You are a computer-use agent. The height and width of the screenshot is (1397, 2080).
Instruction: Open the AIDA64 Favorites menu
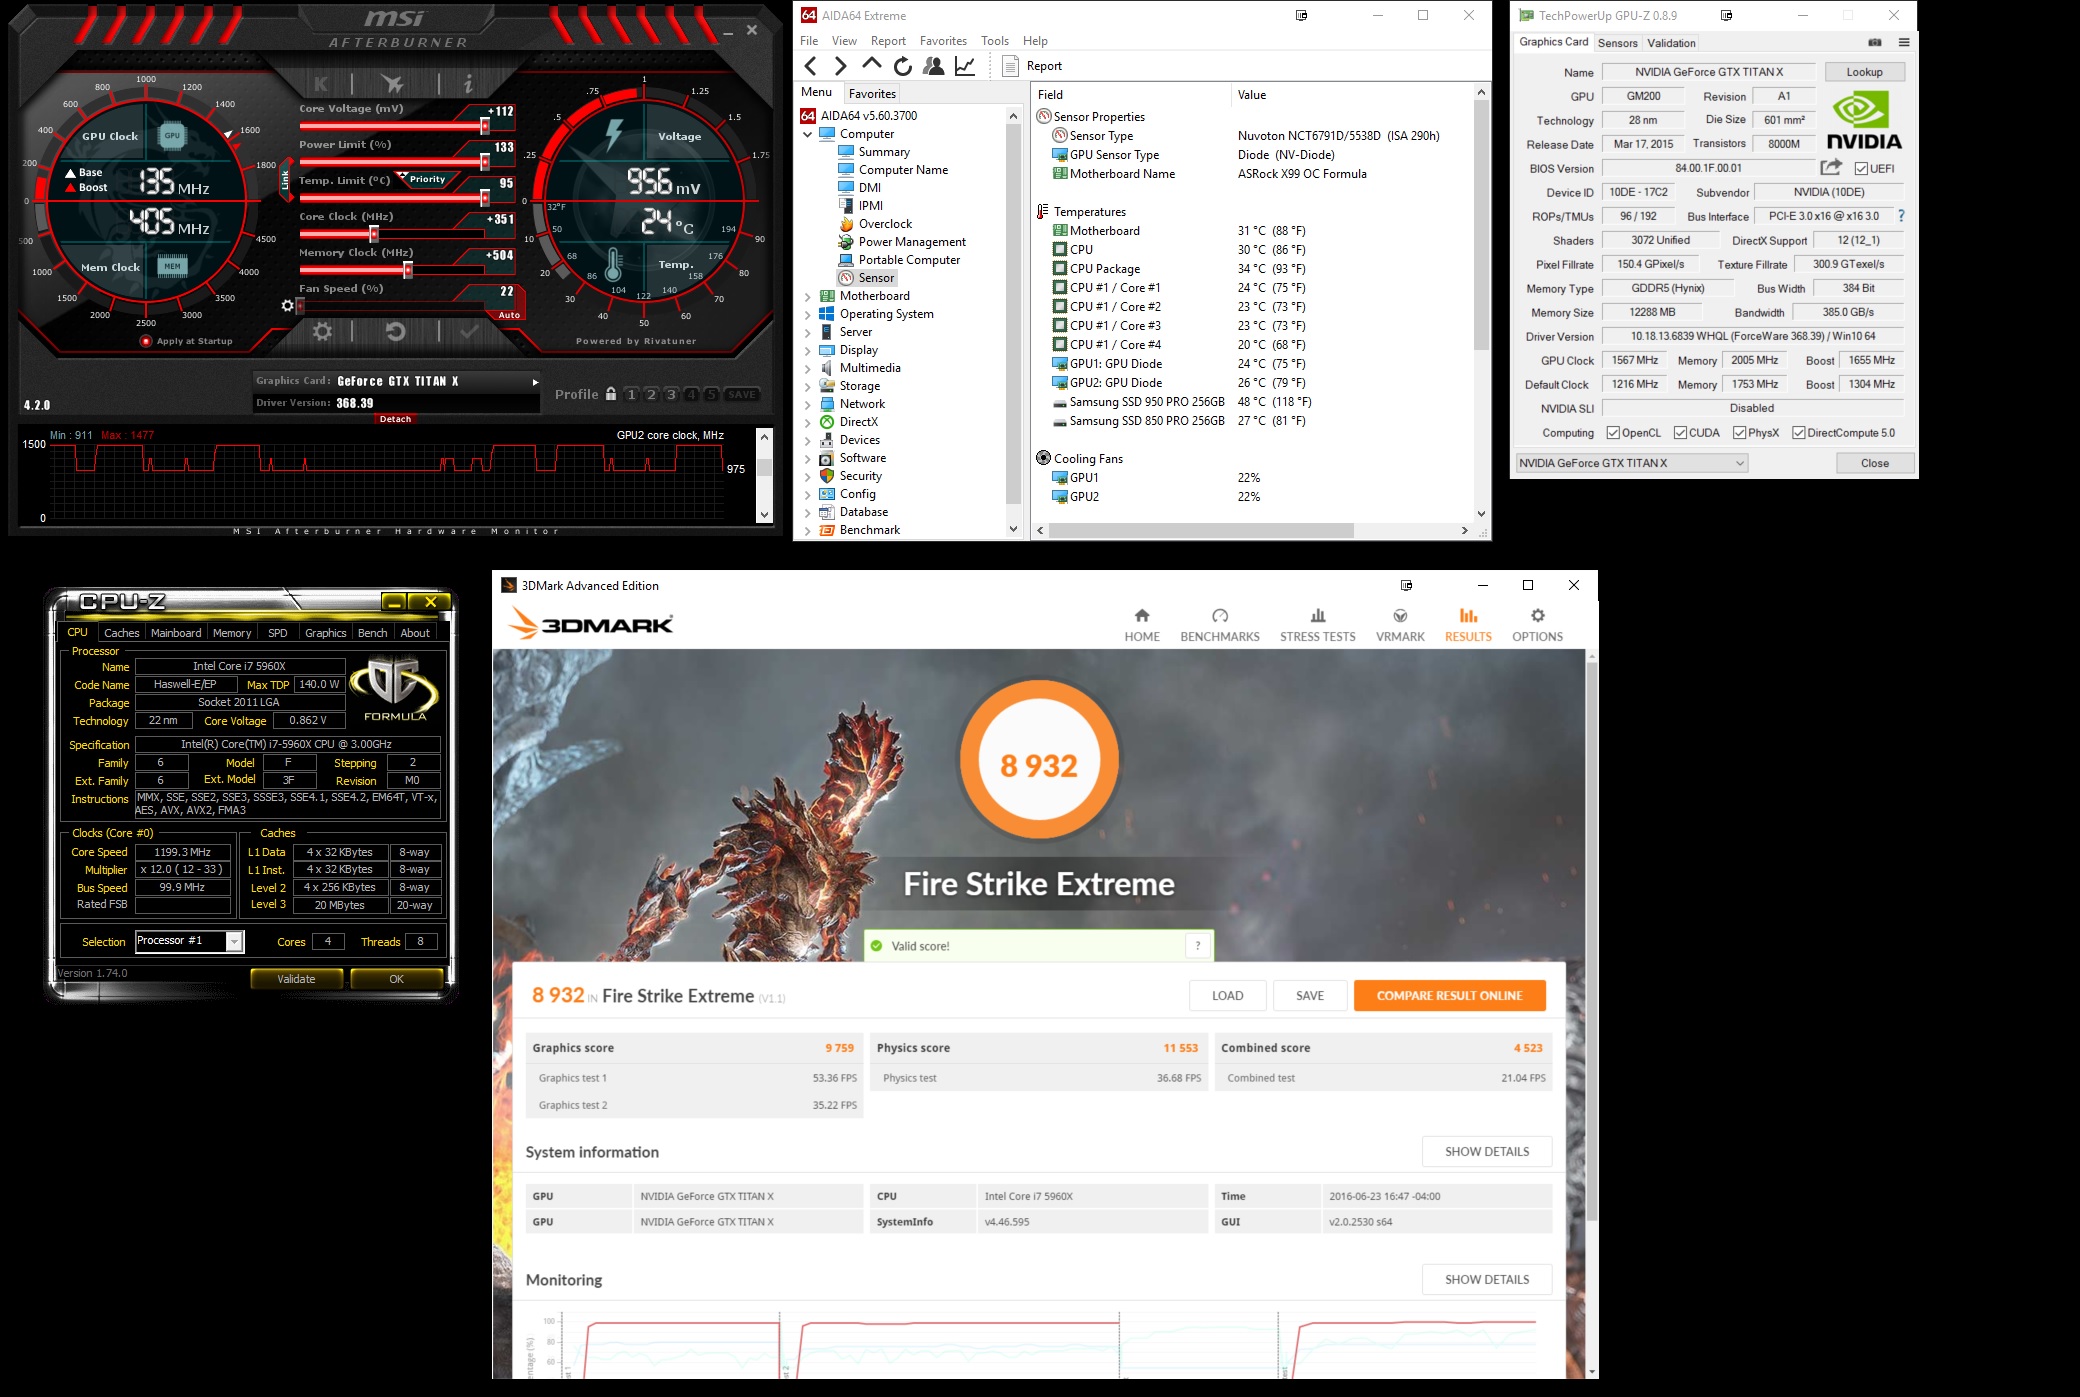(x=943, y=41)
